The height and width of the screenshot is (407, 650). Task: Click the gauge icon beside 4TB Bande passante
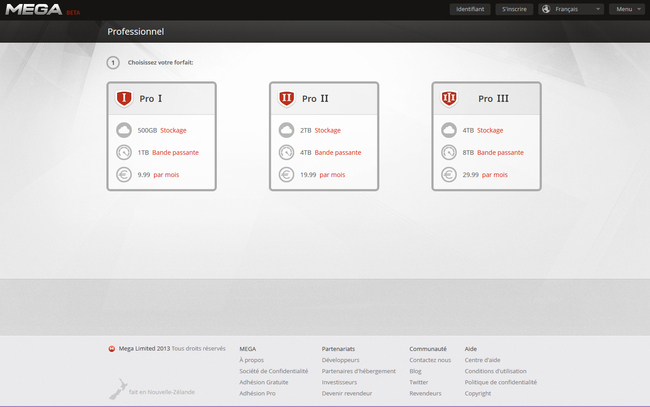[x=286, y=153]
